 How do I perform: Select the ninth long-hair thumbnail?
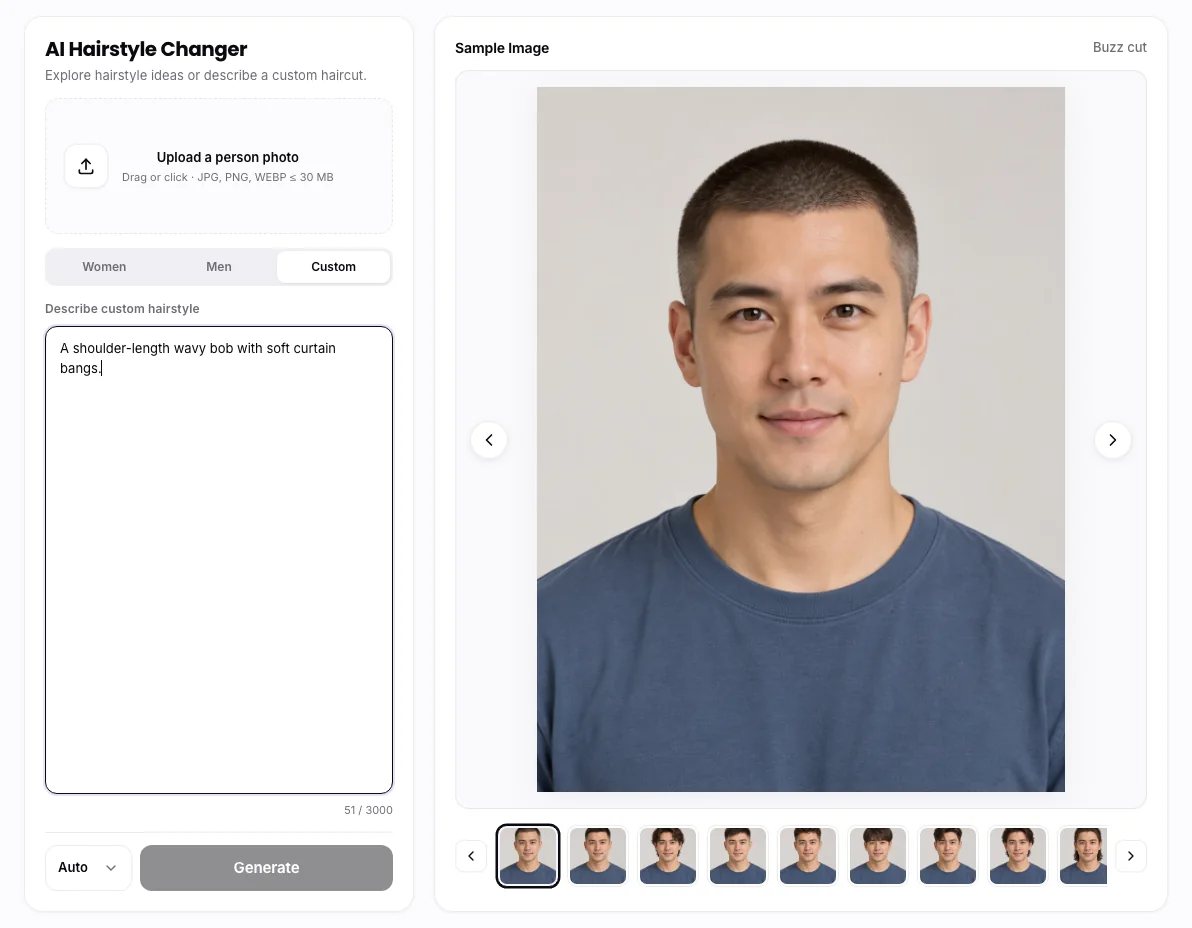pyautogui.click(x=1083, y=856)
